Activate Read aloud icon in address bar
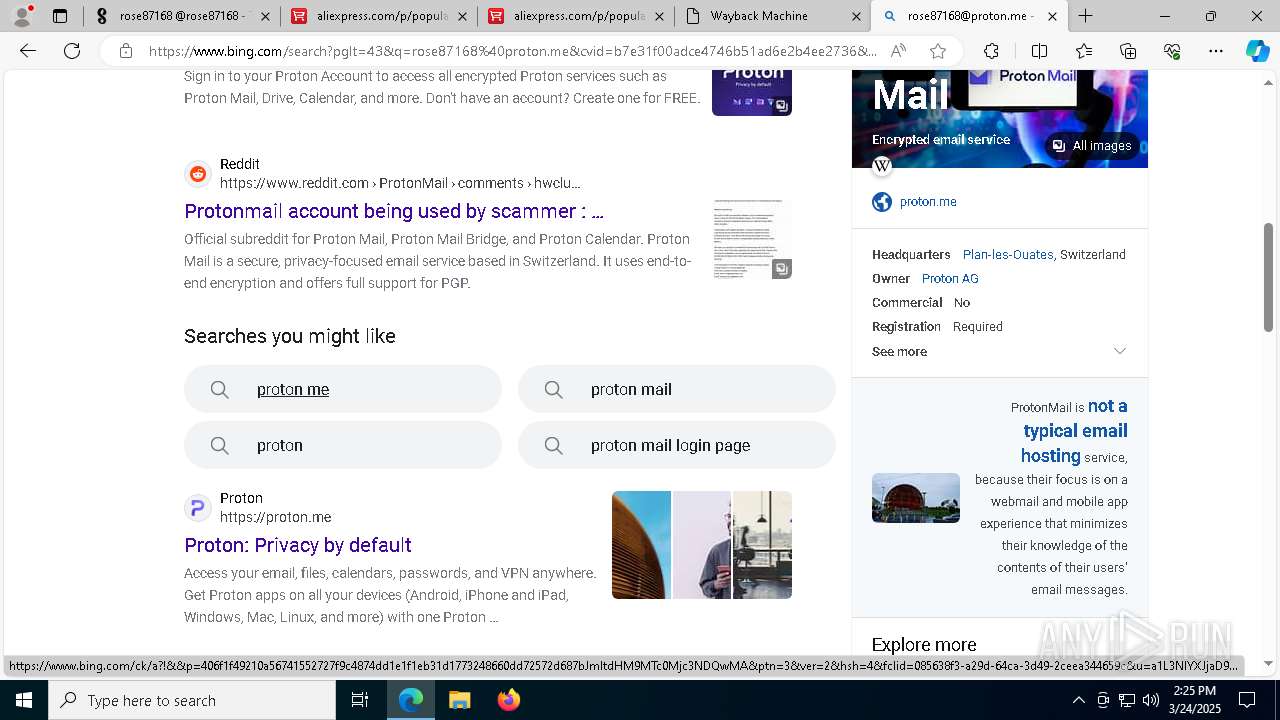1280x720 pixels. (898, 51)
